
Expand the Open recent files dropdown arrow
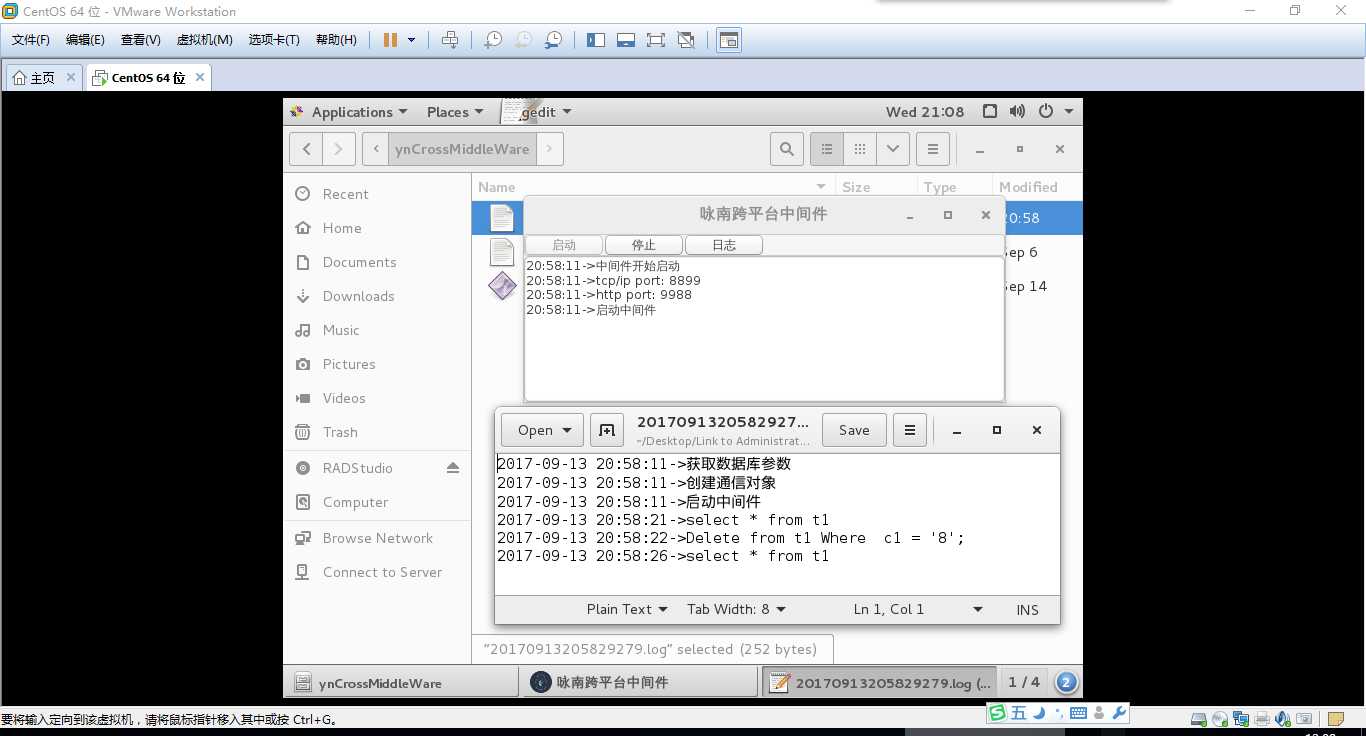tap(568, 430)
